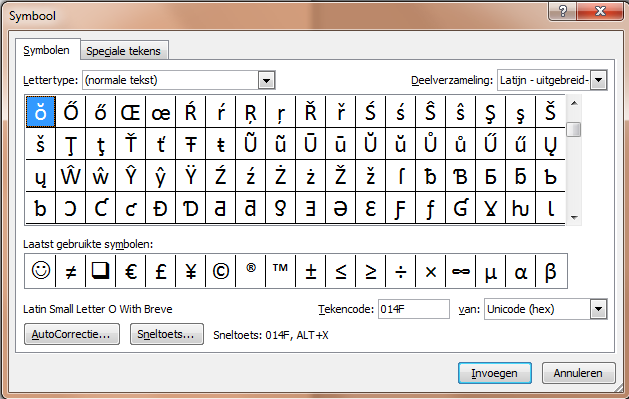Pick the smiley face recent symbol
629x399 pixels.
coord(41,271)
